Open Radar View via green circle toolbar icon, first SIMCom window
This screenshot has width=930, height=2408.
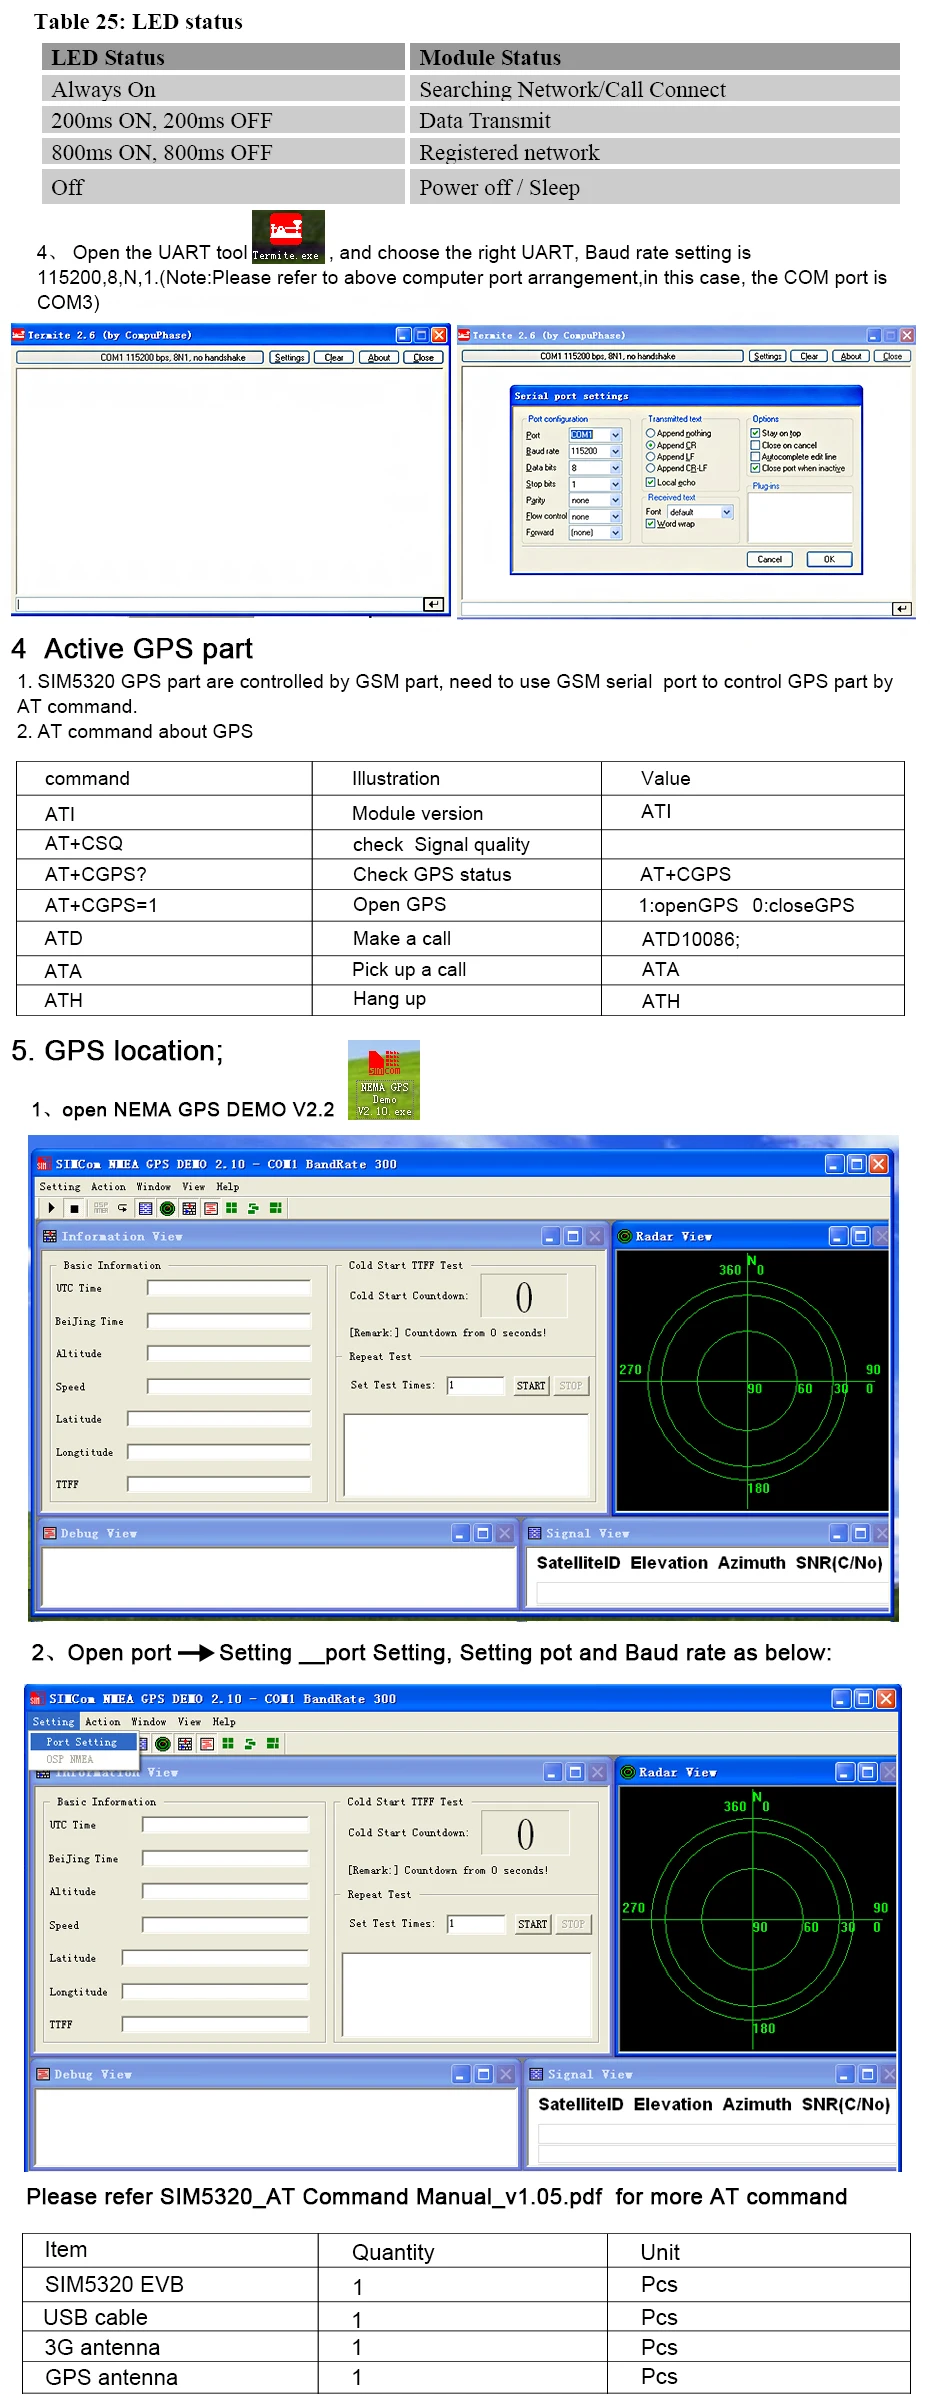coord(168,1208)
